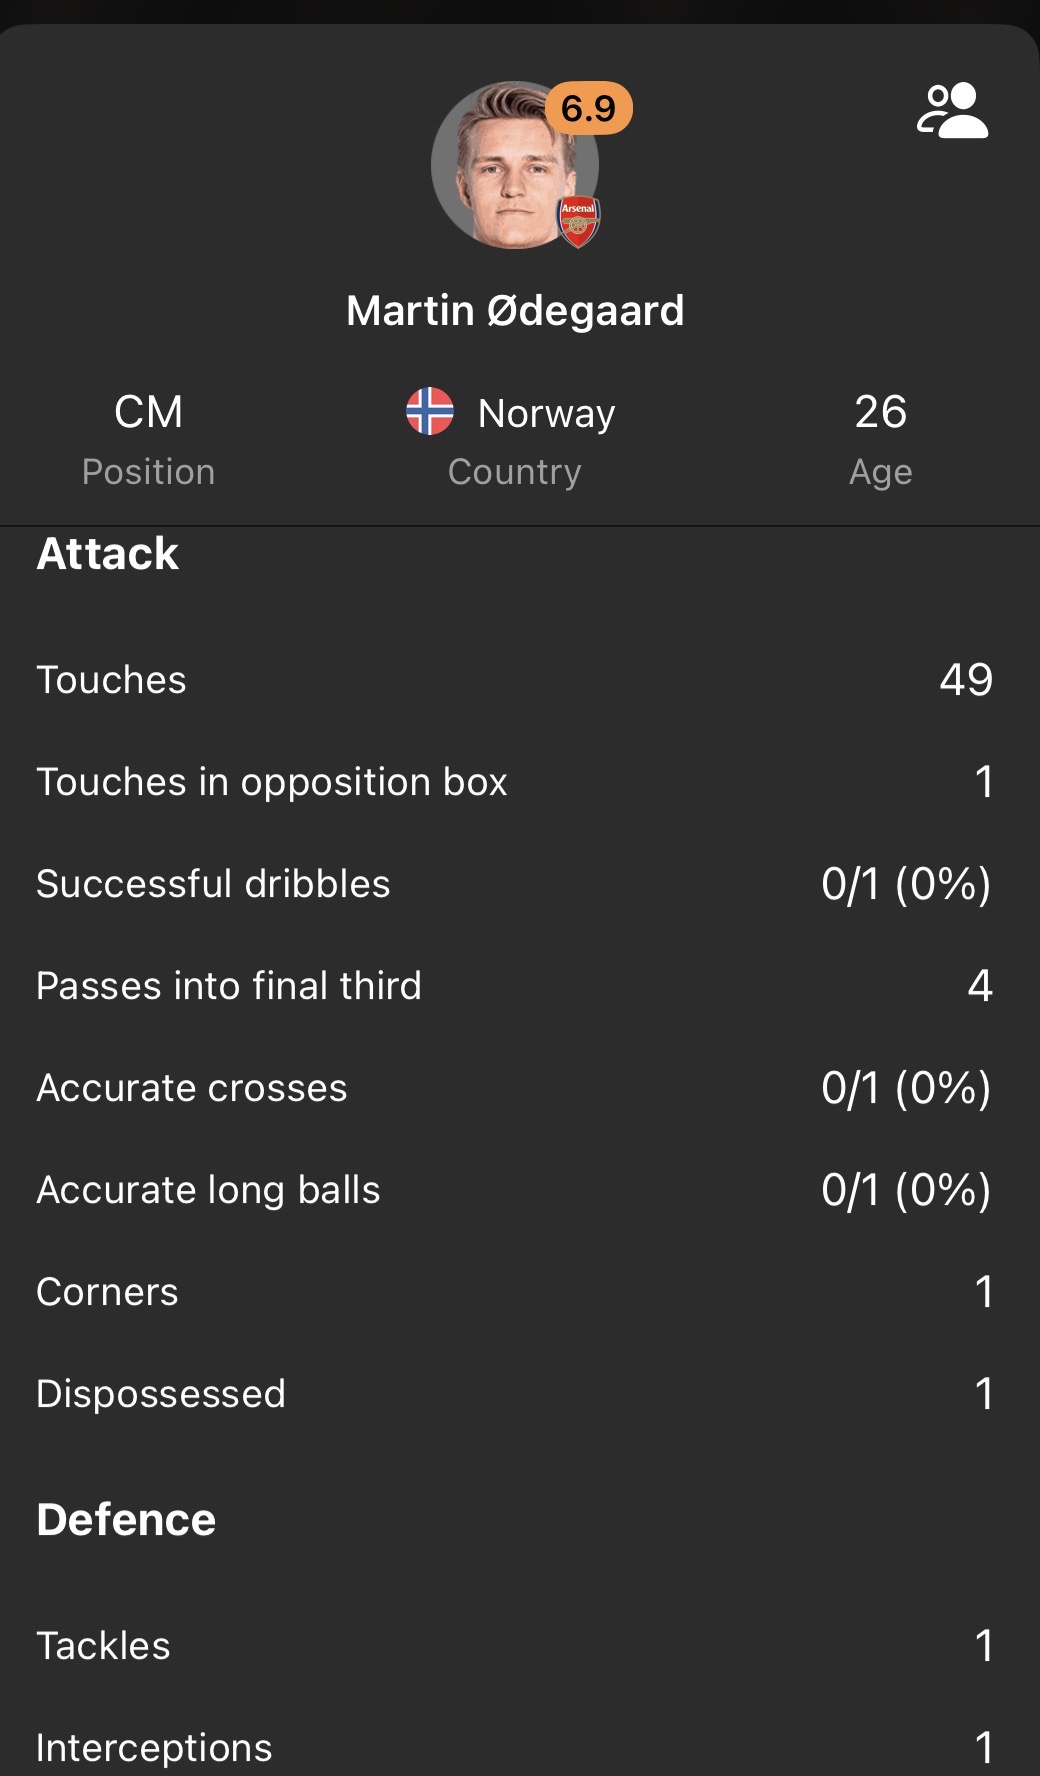1040x1776 pixels.
Task: Select the Norway country text
Action: coord(546,413)
